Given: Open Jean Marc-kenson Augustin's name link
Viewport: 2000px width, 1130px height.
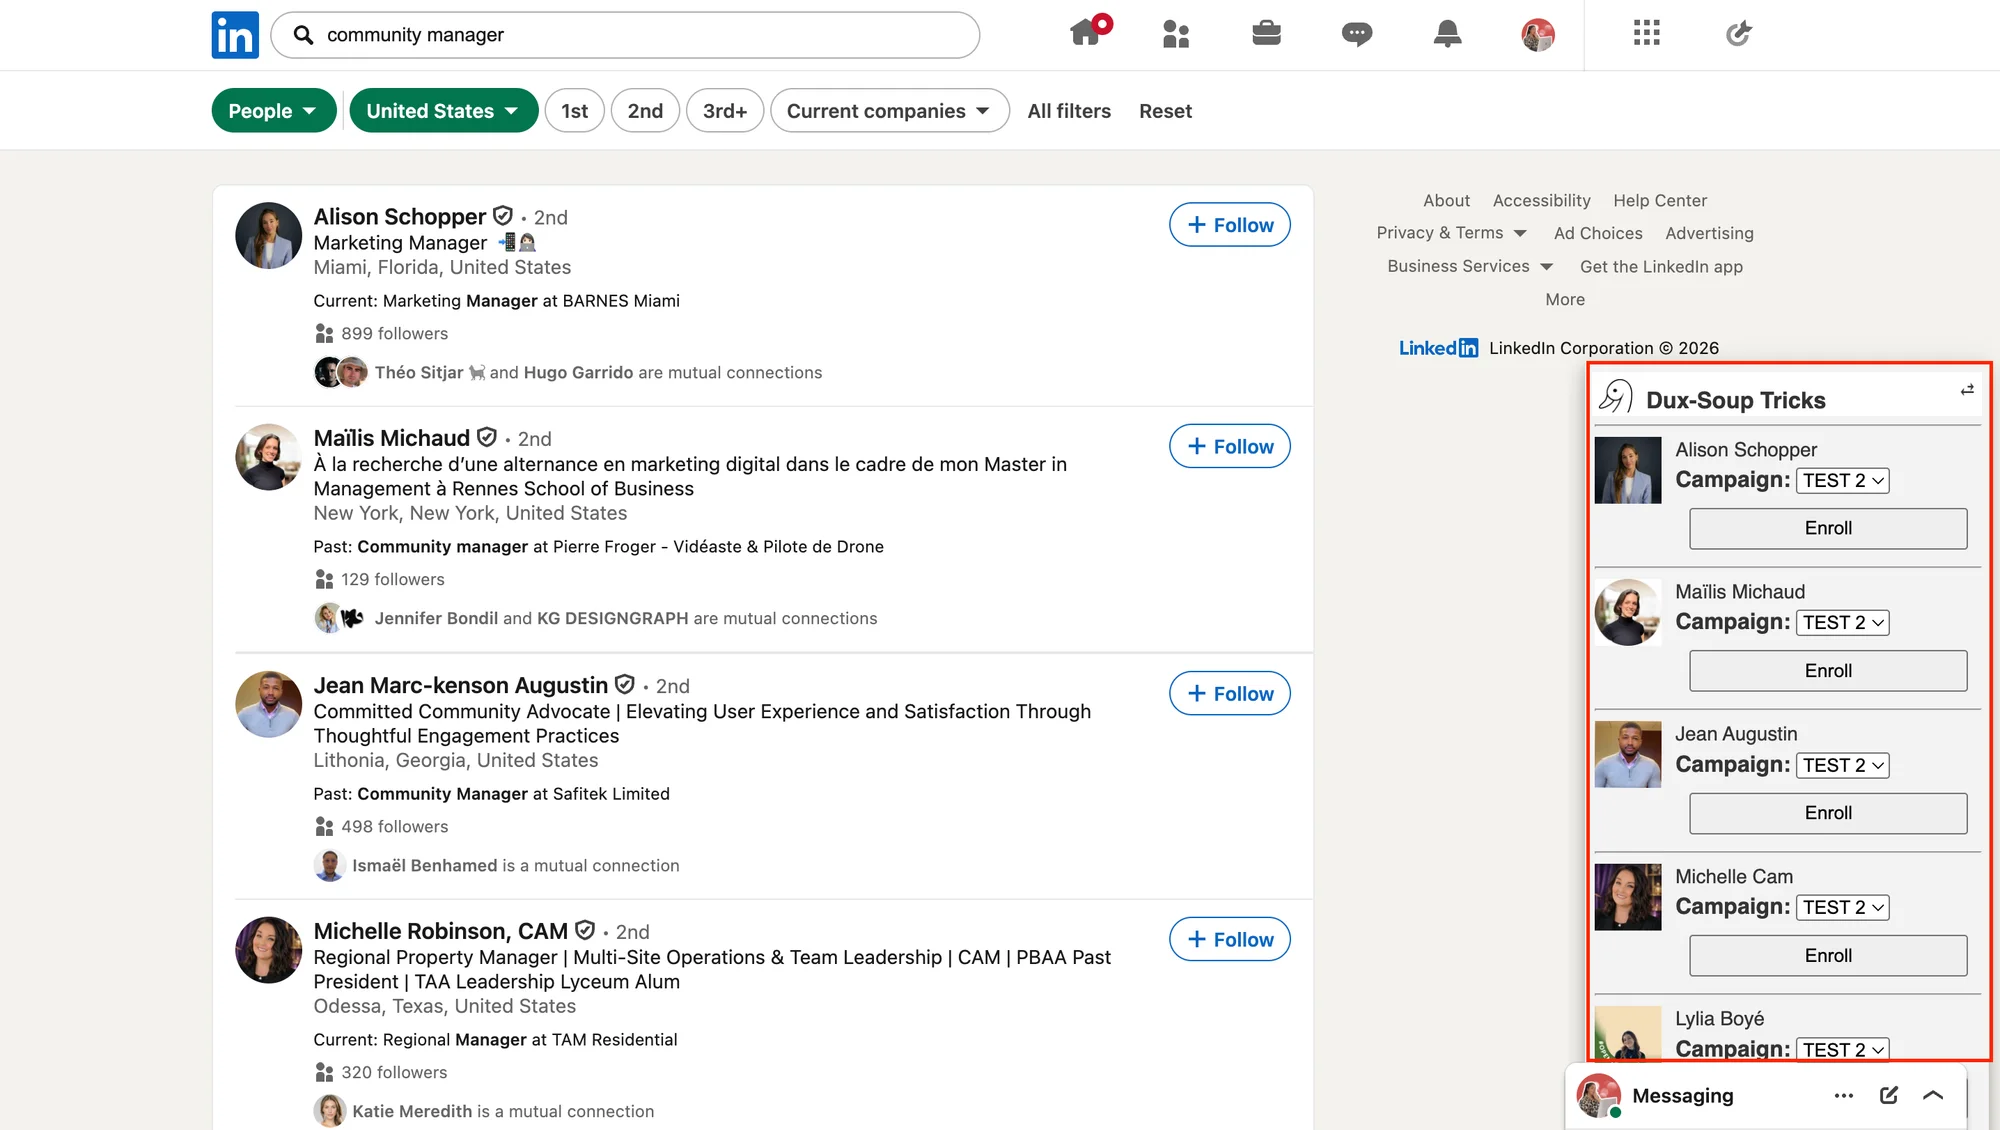Looking at the screenshot, I should pos(461,685).
